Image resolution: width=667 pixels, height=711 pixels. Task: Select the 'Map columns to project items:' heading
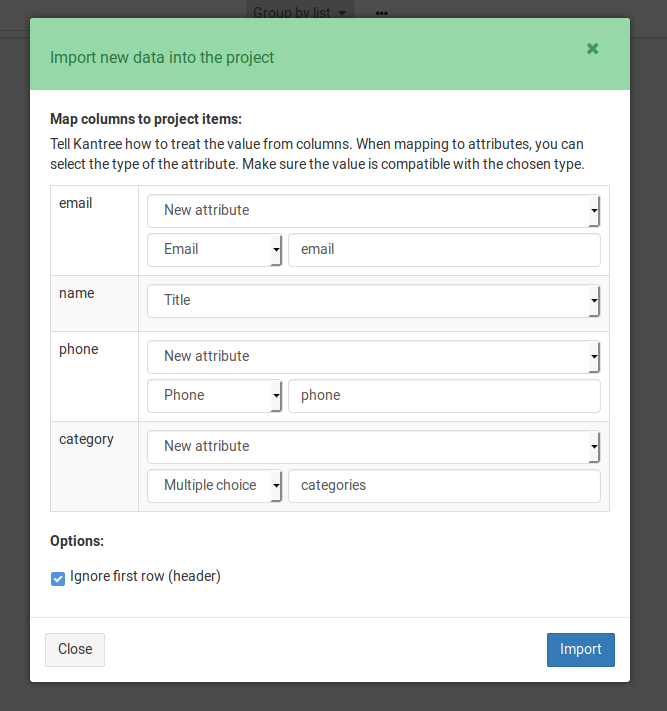(x=146, y=119)
